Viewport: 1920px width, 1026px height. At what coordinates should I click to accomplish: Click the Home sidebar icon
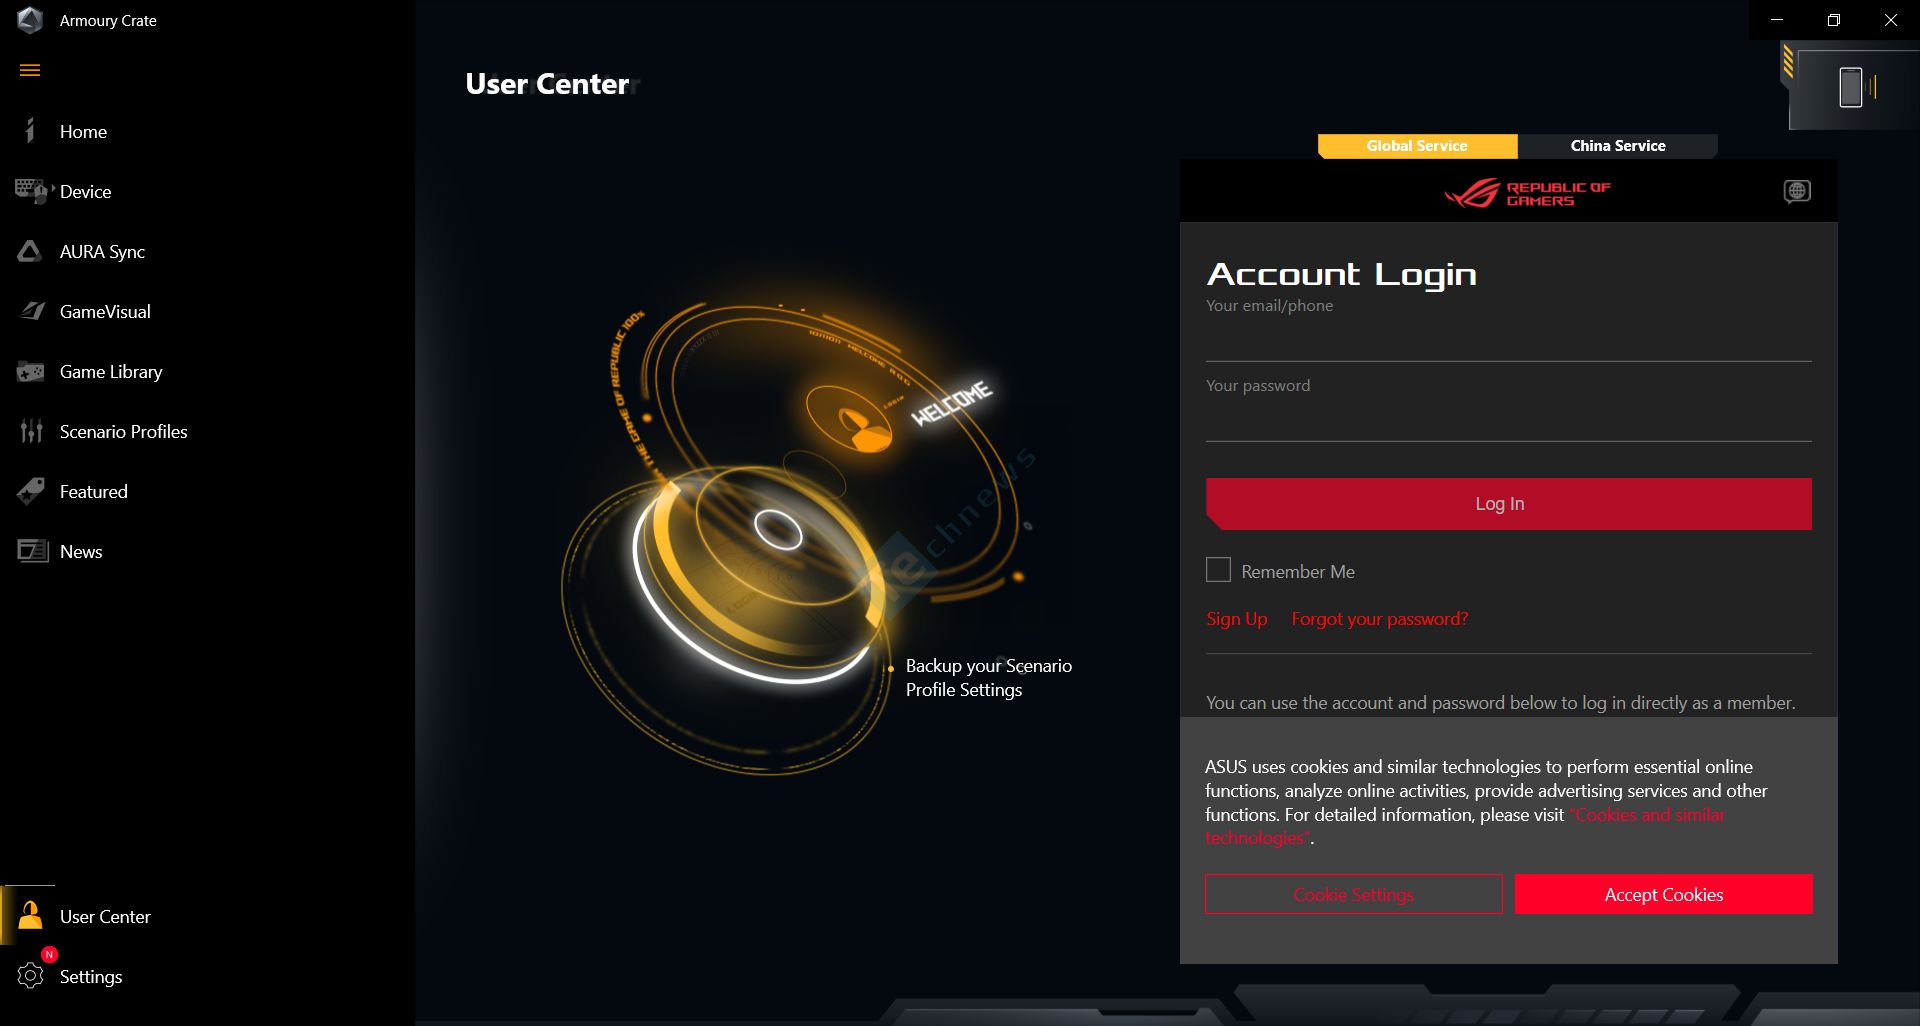30,131
